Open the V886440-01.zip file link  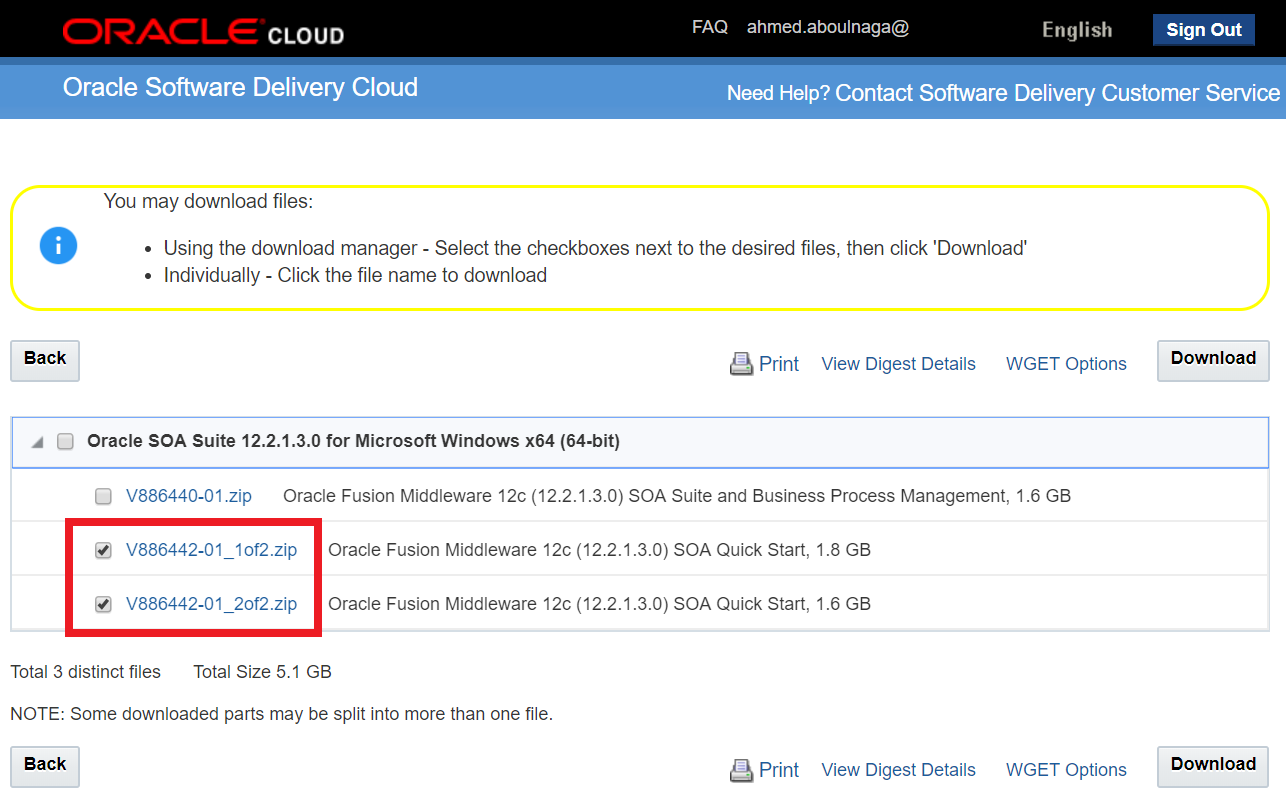click(x=189, y=496)
